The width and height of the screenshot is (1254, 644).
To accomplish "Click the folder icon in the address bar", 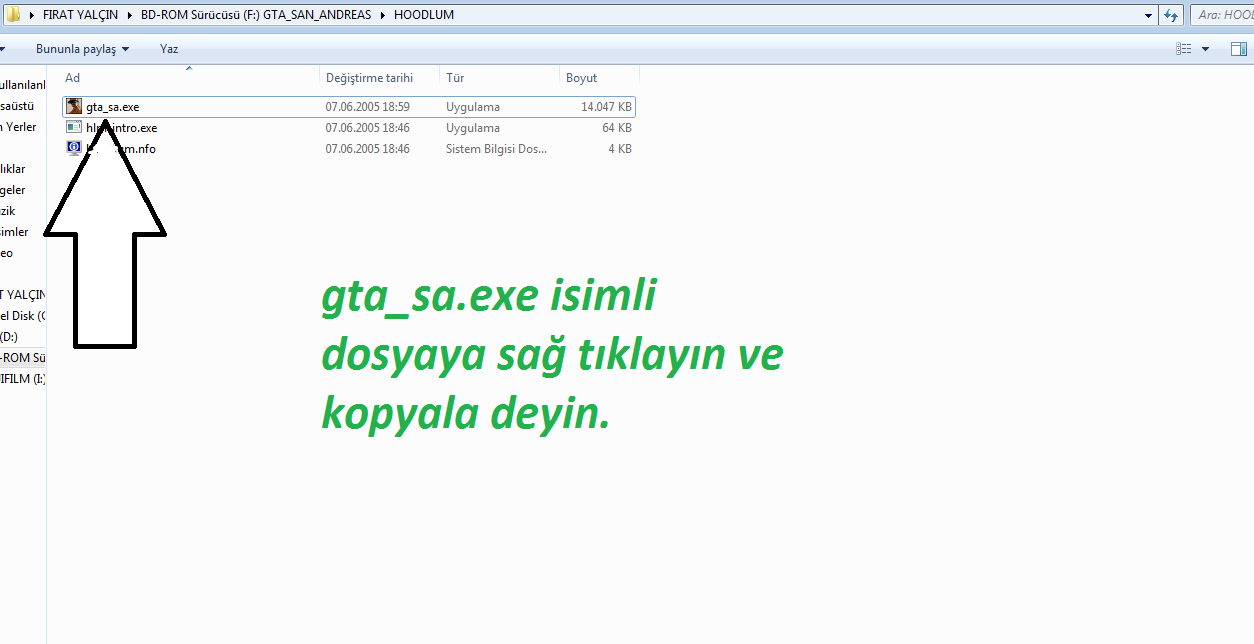I will pos(14,15).
